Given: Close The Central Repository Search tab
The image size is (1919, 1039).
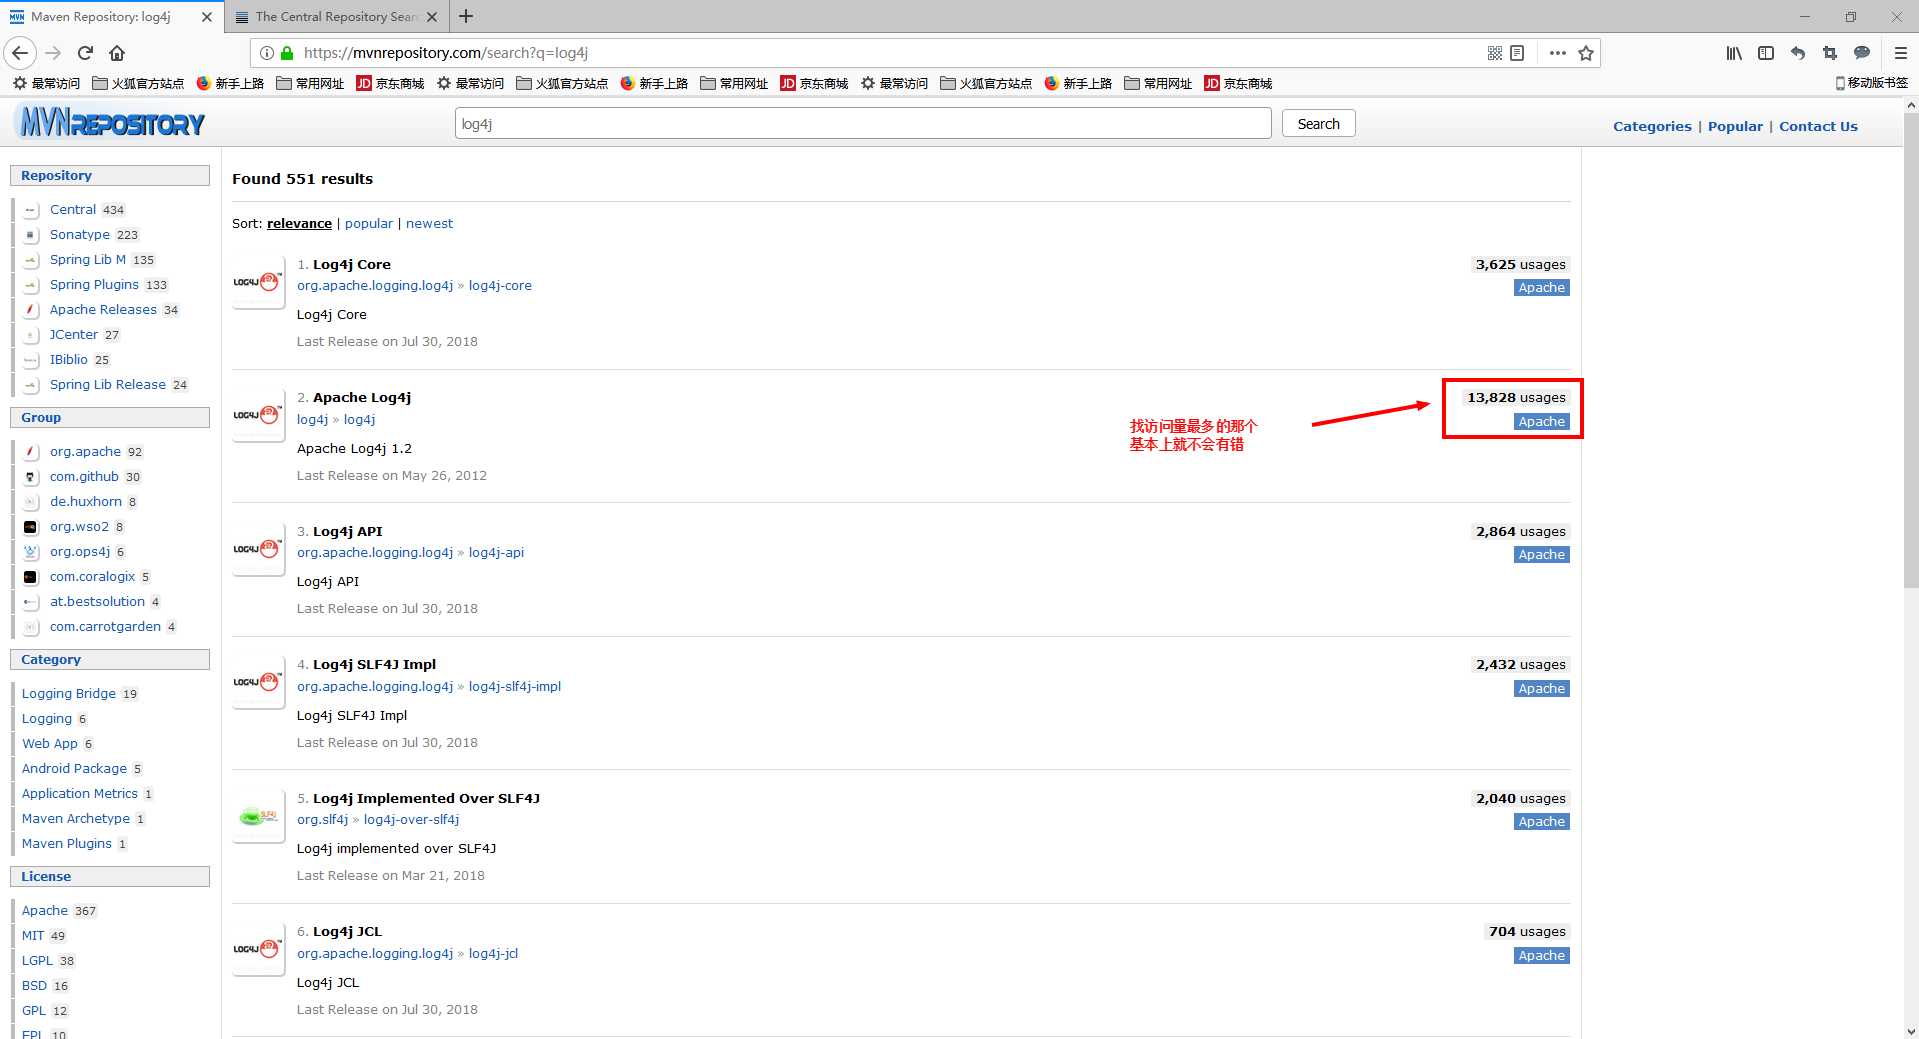Looking at the screenshot, I should [432, 17].
